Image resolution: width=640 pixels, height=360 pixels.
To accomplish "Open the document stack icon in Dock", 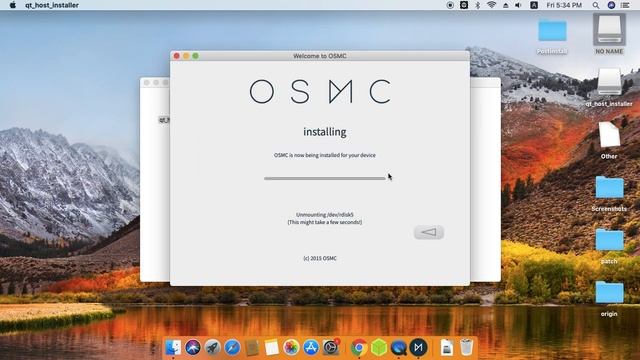I will pos(447,347).
